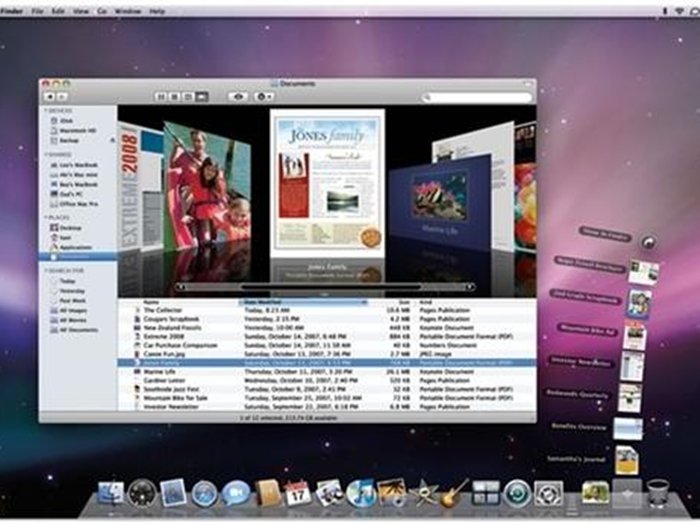Open Time Machine from the Dock
700x525 pixels.
(x=516, y=493)
